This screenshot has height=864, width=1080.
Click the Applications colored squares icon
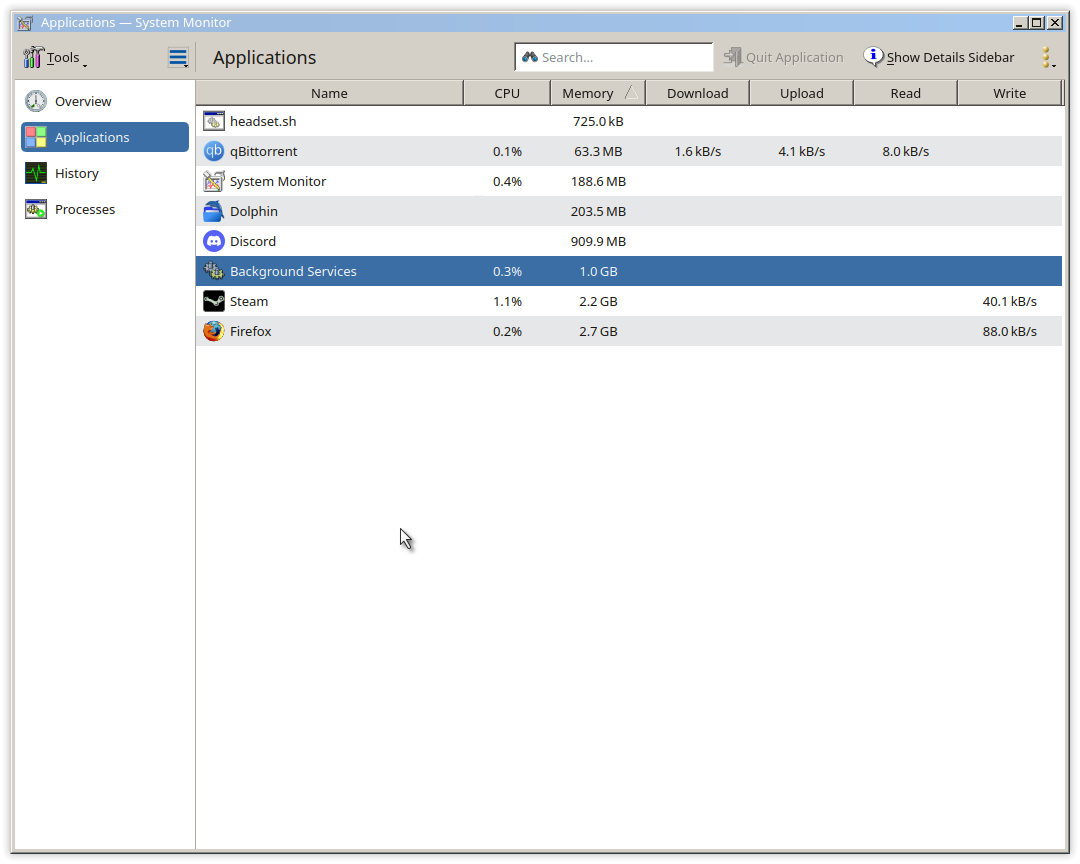coord(36,137)
